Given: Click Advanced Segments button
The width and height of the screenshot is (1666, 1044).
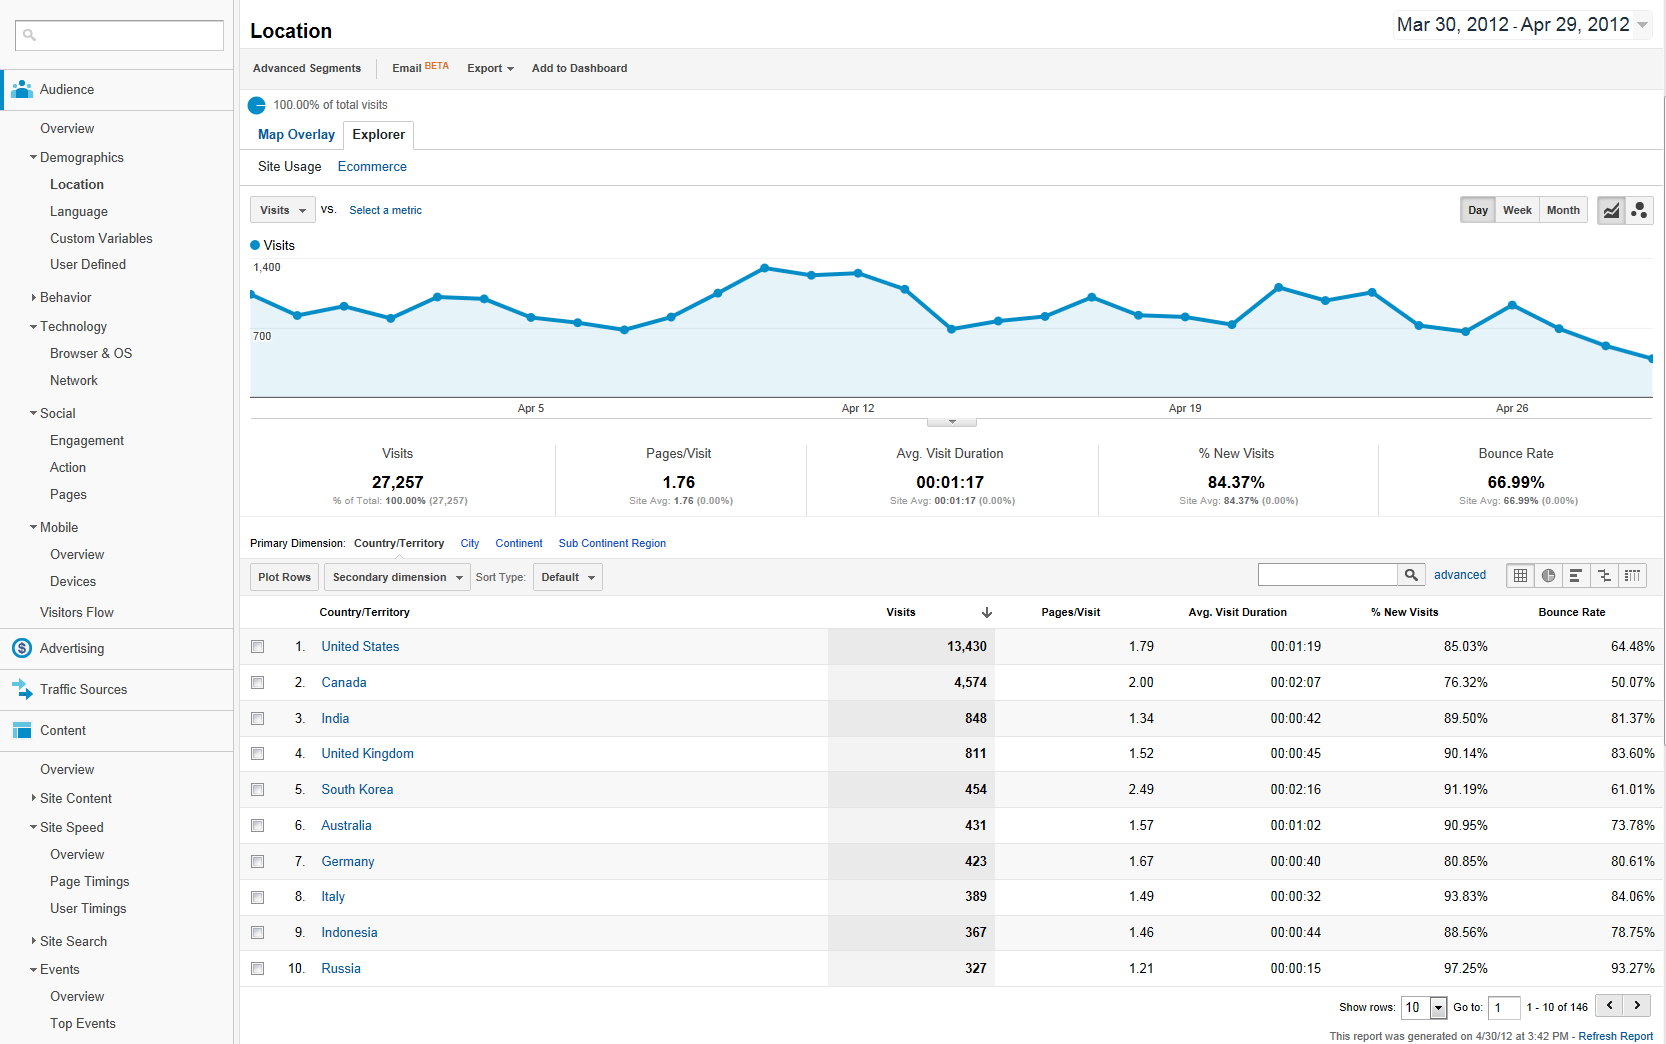Looking at the screenshot, I should 307,68.
